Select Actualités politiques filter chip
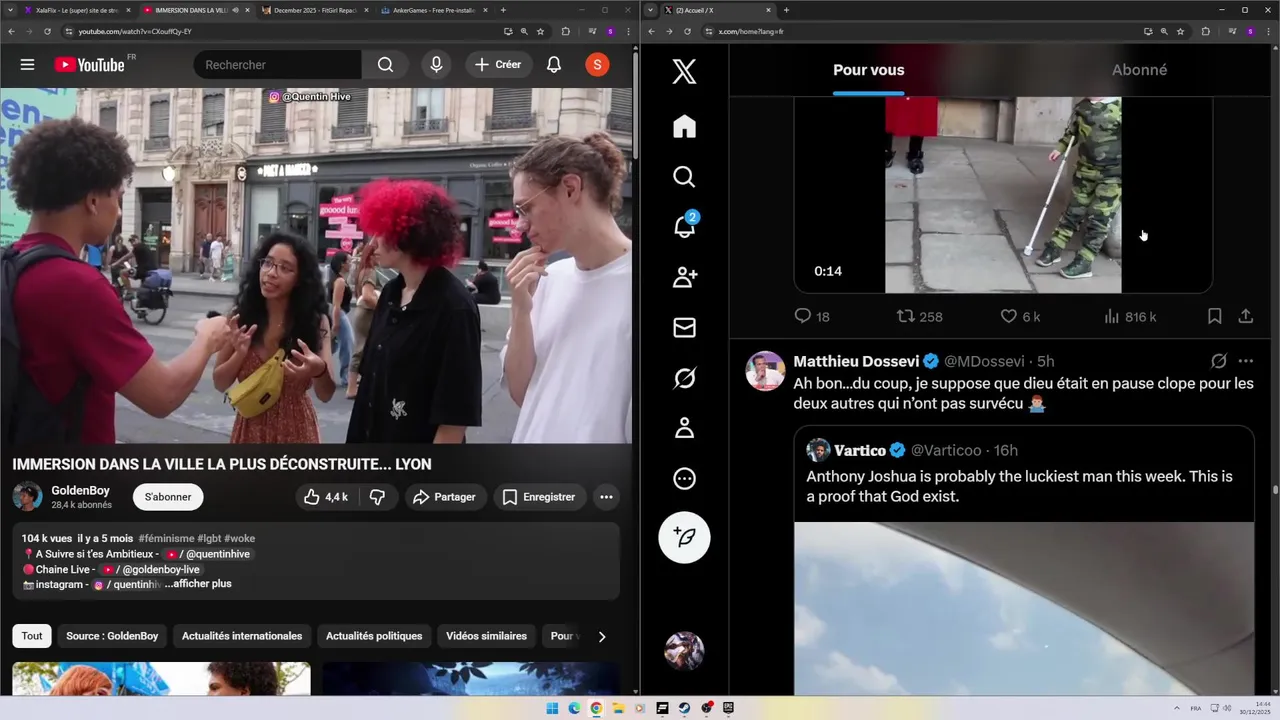 point(374,636)
